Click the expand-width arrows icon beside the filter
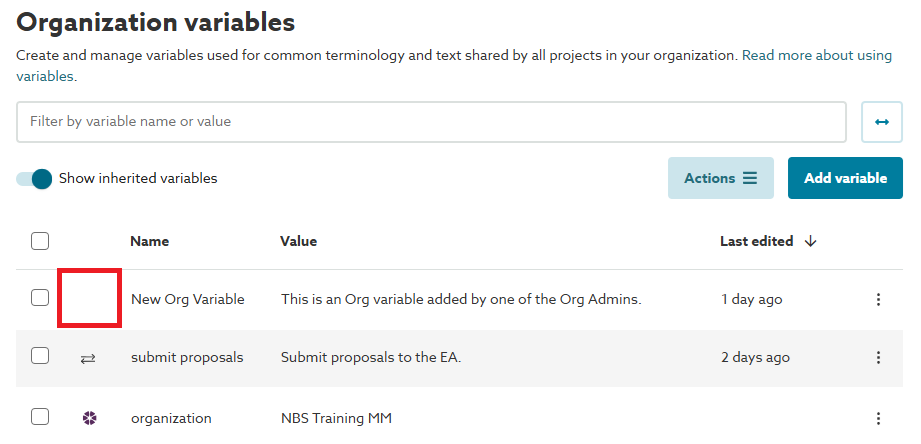Image resolution: width=921 pixels, height=444 pixels. pyautogui.click(x=881, y=122)
